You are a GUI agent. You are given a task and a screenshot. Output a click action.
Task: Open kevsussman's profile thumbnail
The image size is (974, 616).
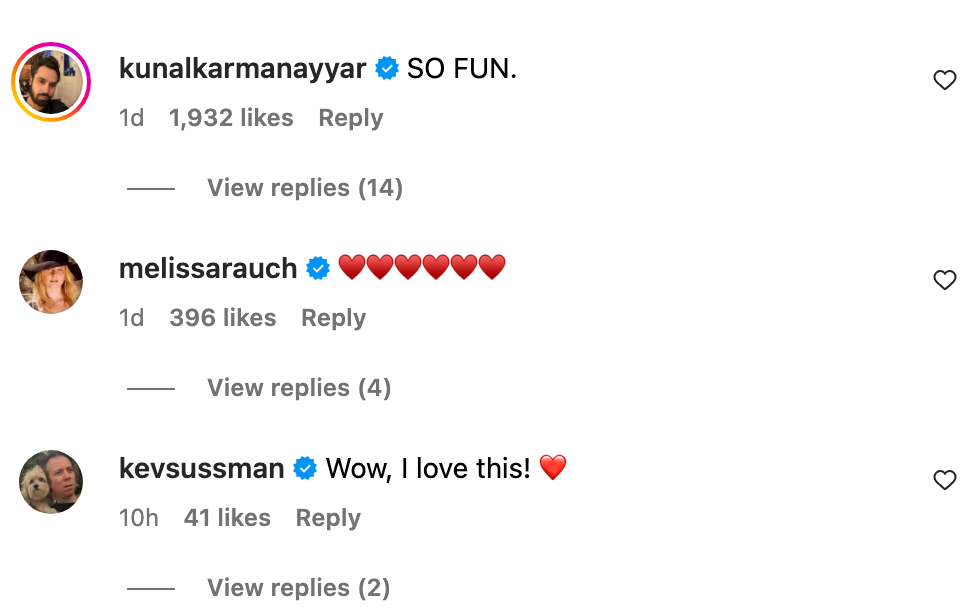50,481
